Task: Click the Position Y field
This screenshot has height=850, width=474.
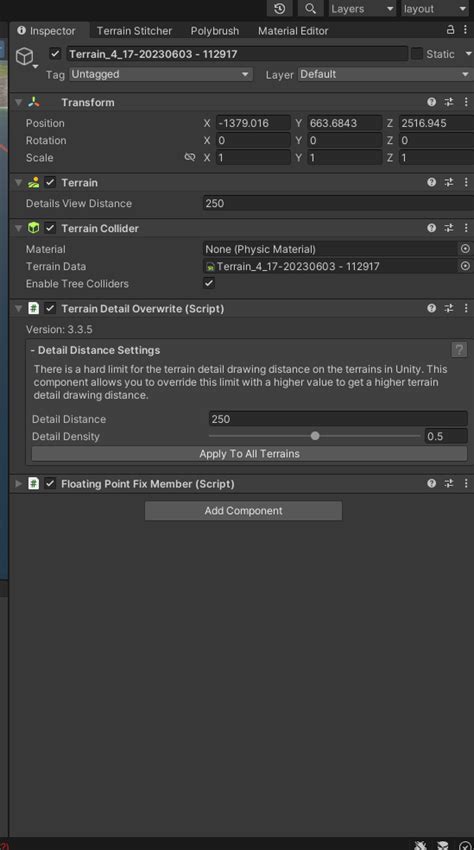Action: pyautogui.click(x=345, y=123)
